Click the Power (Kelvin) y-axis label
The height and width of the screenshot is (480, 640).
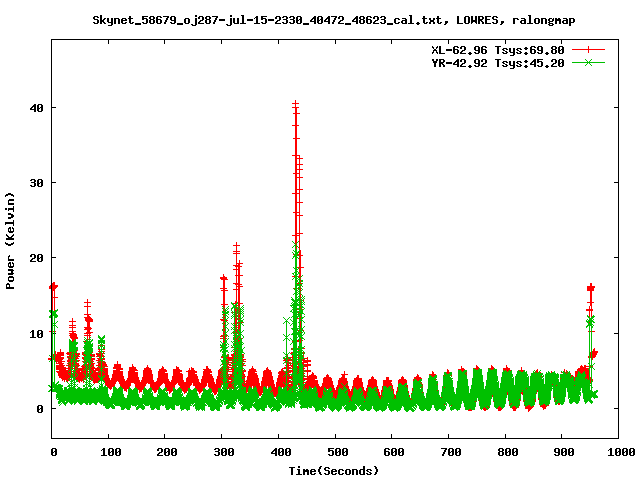coord(10,241)
